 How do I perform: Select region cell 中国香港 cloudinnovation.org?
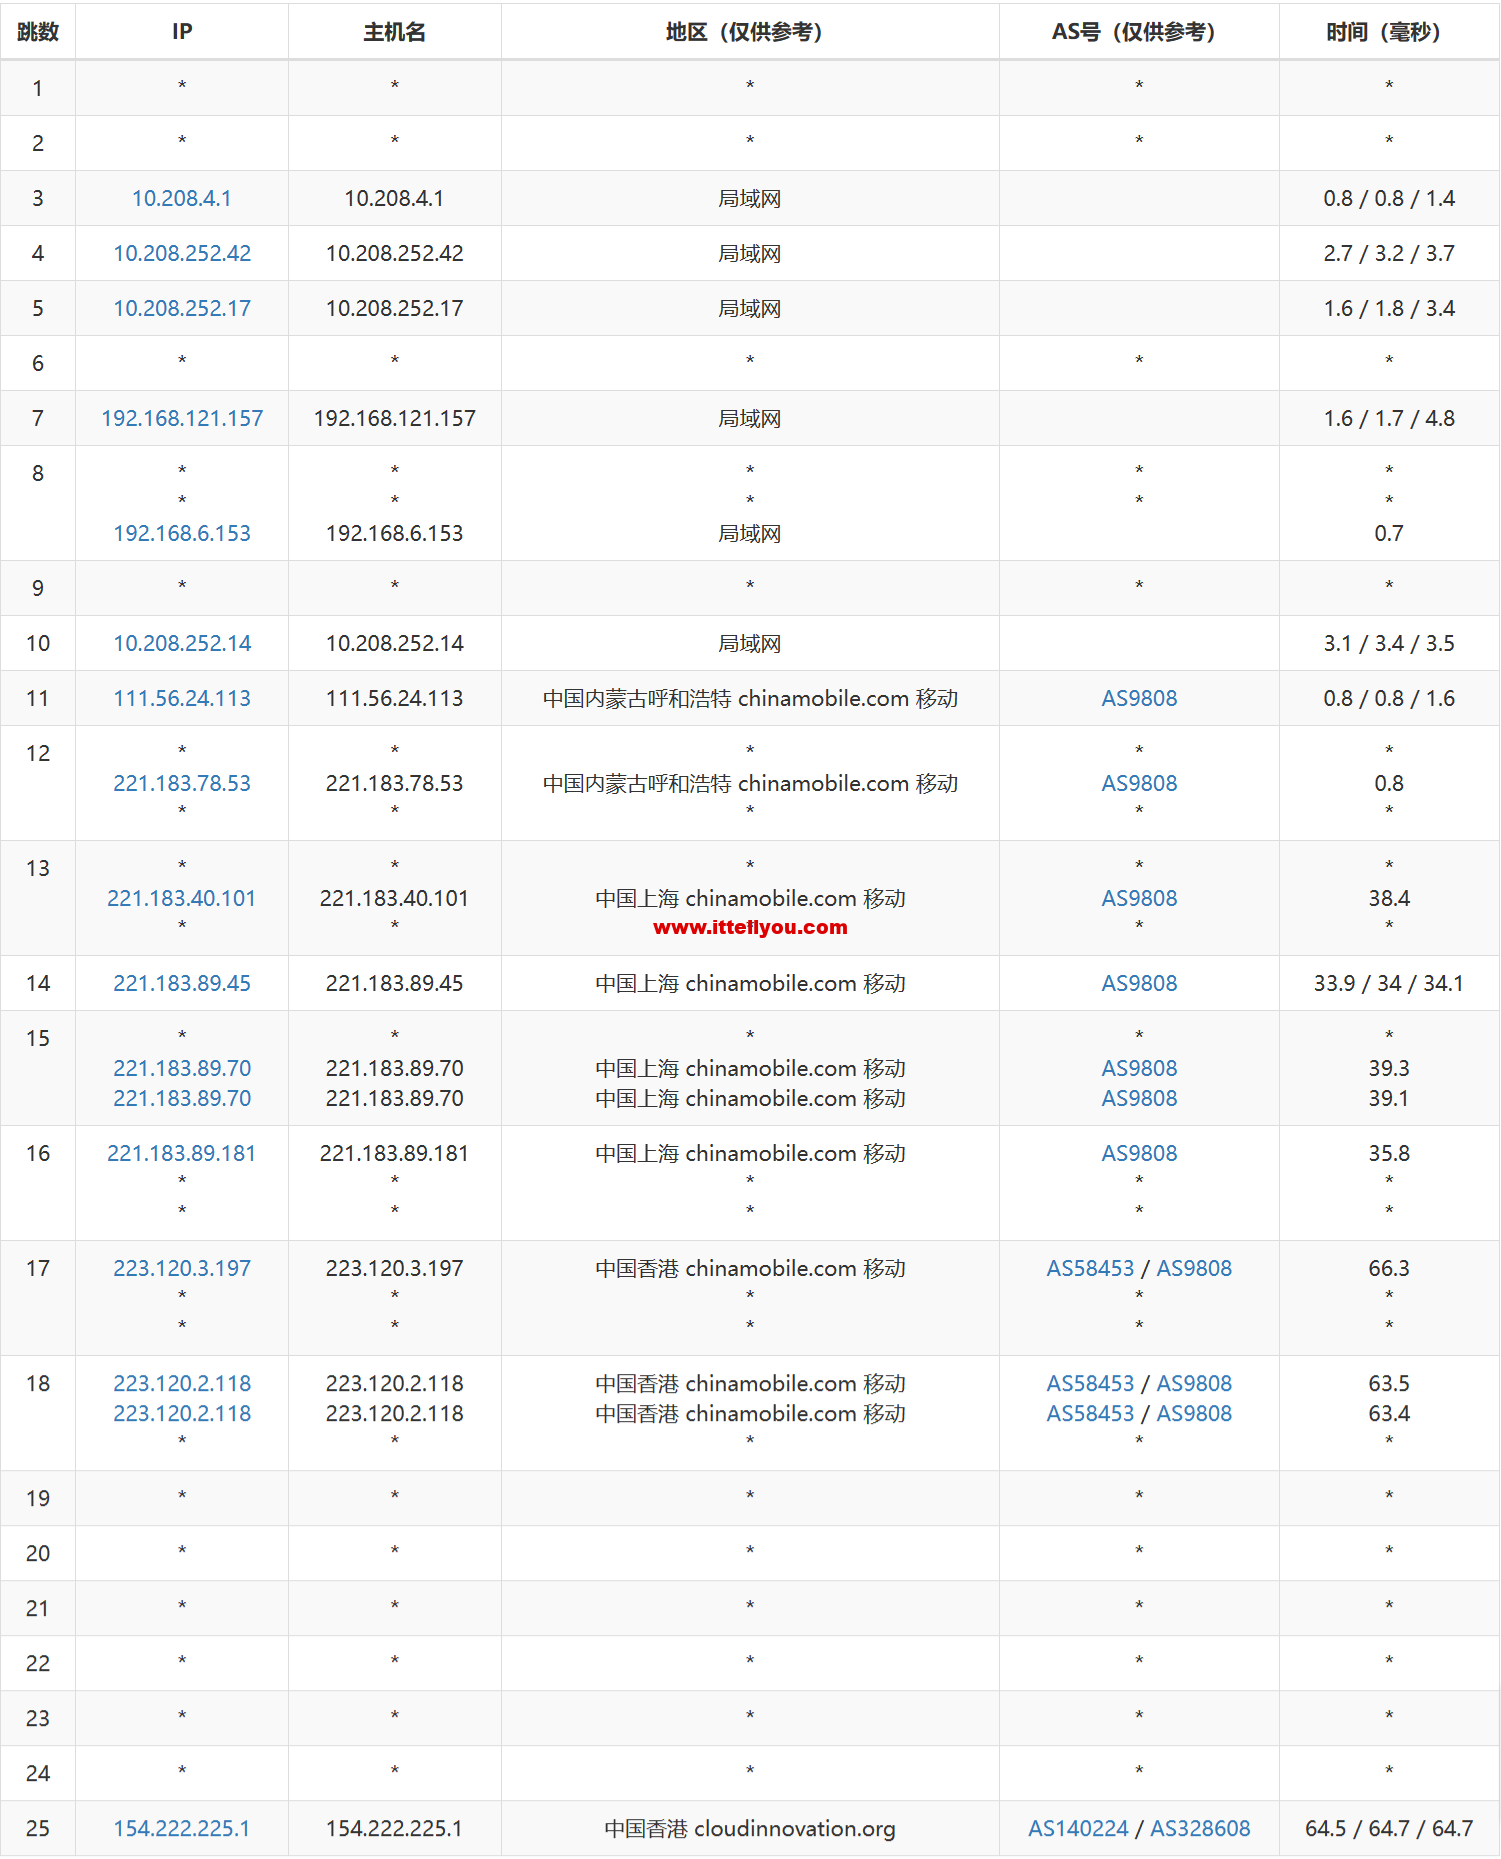(750, 1828)
